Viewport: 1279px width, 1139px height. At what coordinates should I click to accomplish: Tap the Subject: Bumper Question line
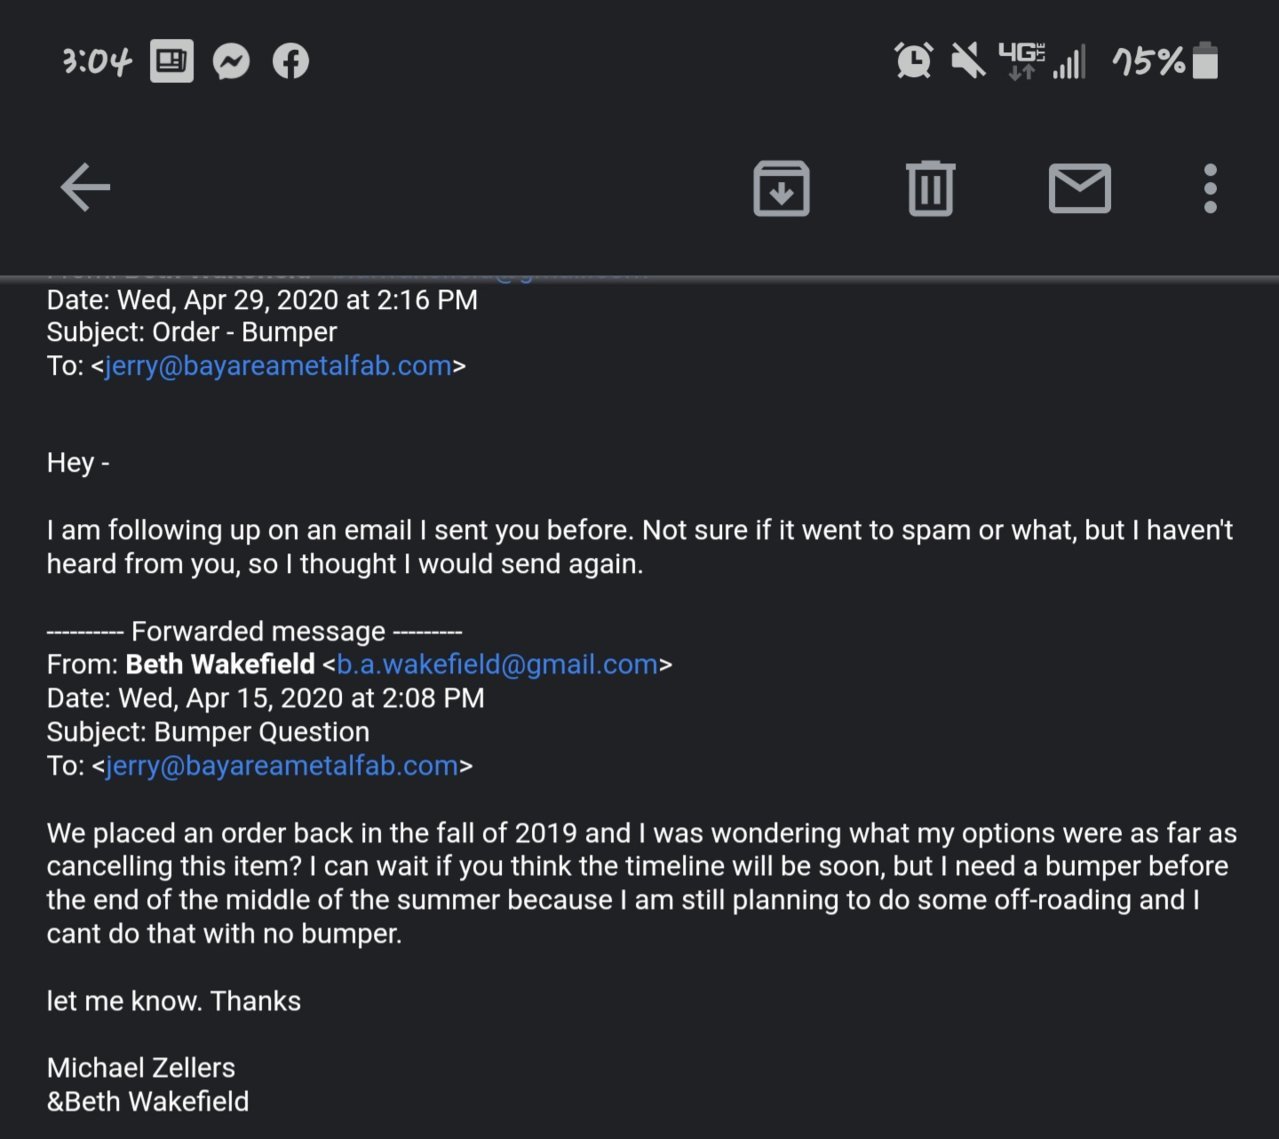tap(208, 732)
